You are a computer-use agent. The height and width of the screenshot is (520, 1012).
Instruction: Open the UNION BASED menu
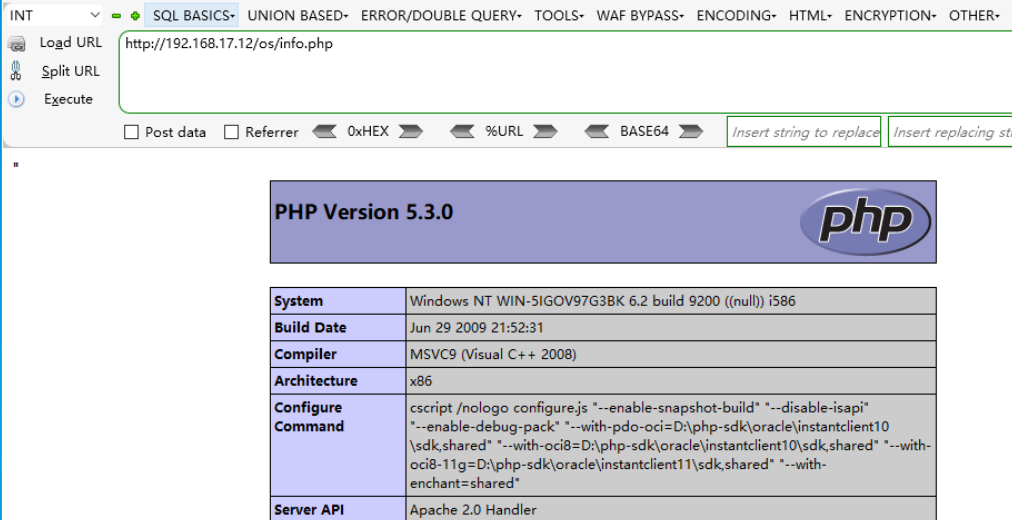tap(298, 15)
